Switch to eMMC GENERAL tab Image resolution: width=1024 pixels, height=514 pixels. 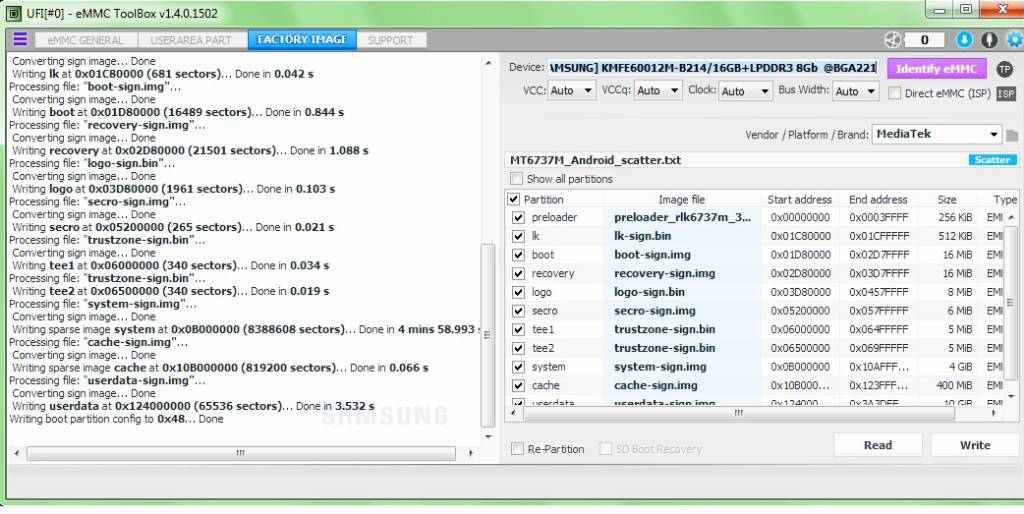point(85,40)
